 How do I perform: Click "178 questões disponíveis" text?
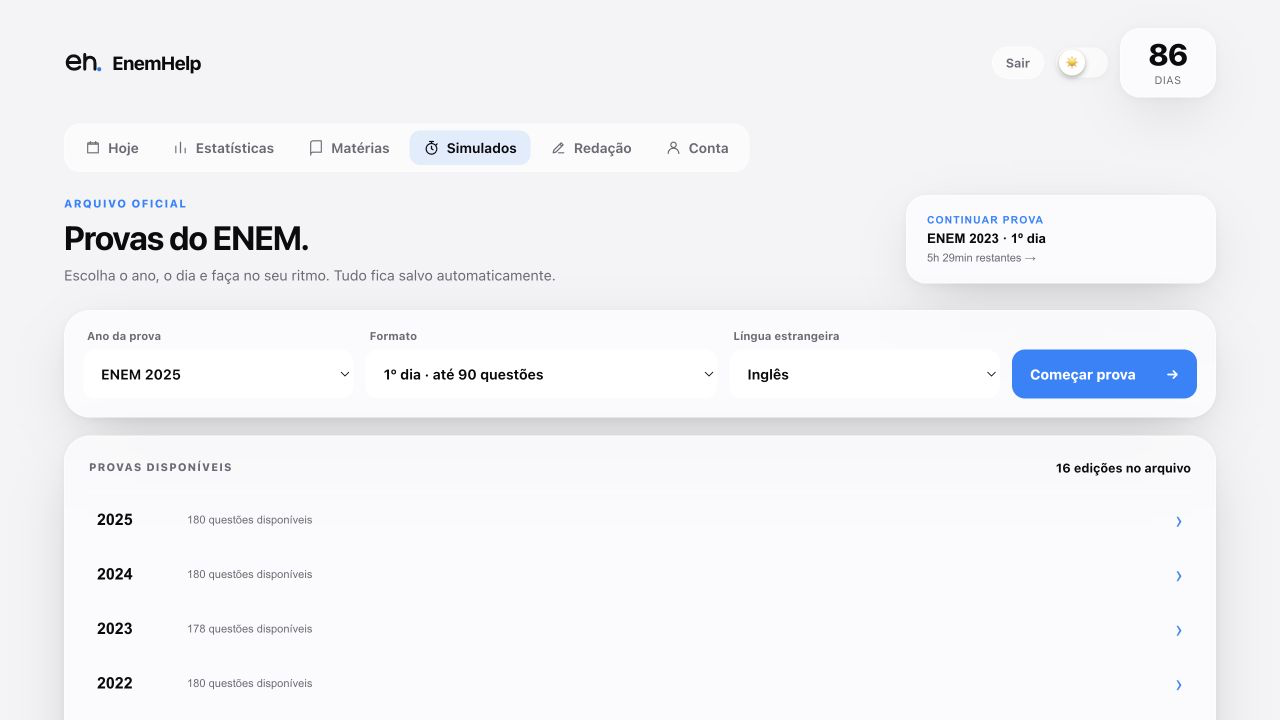click(250, 629)
